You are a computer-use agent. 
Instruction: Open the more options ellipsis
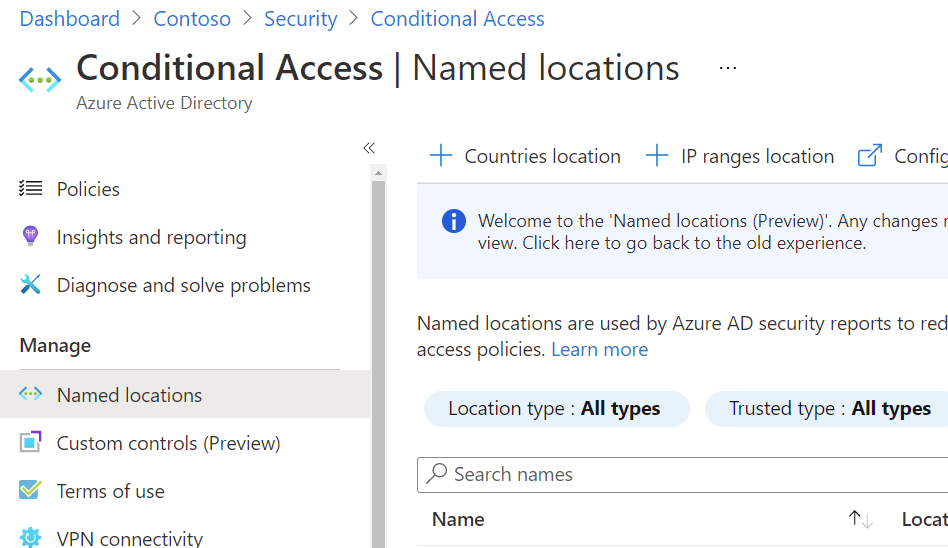point(727,68)
